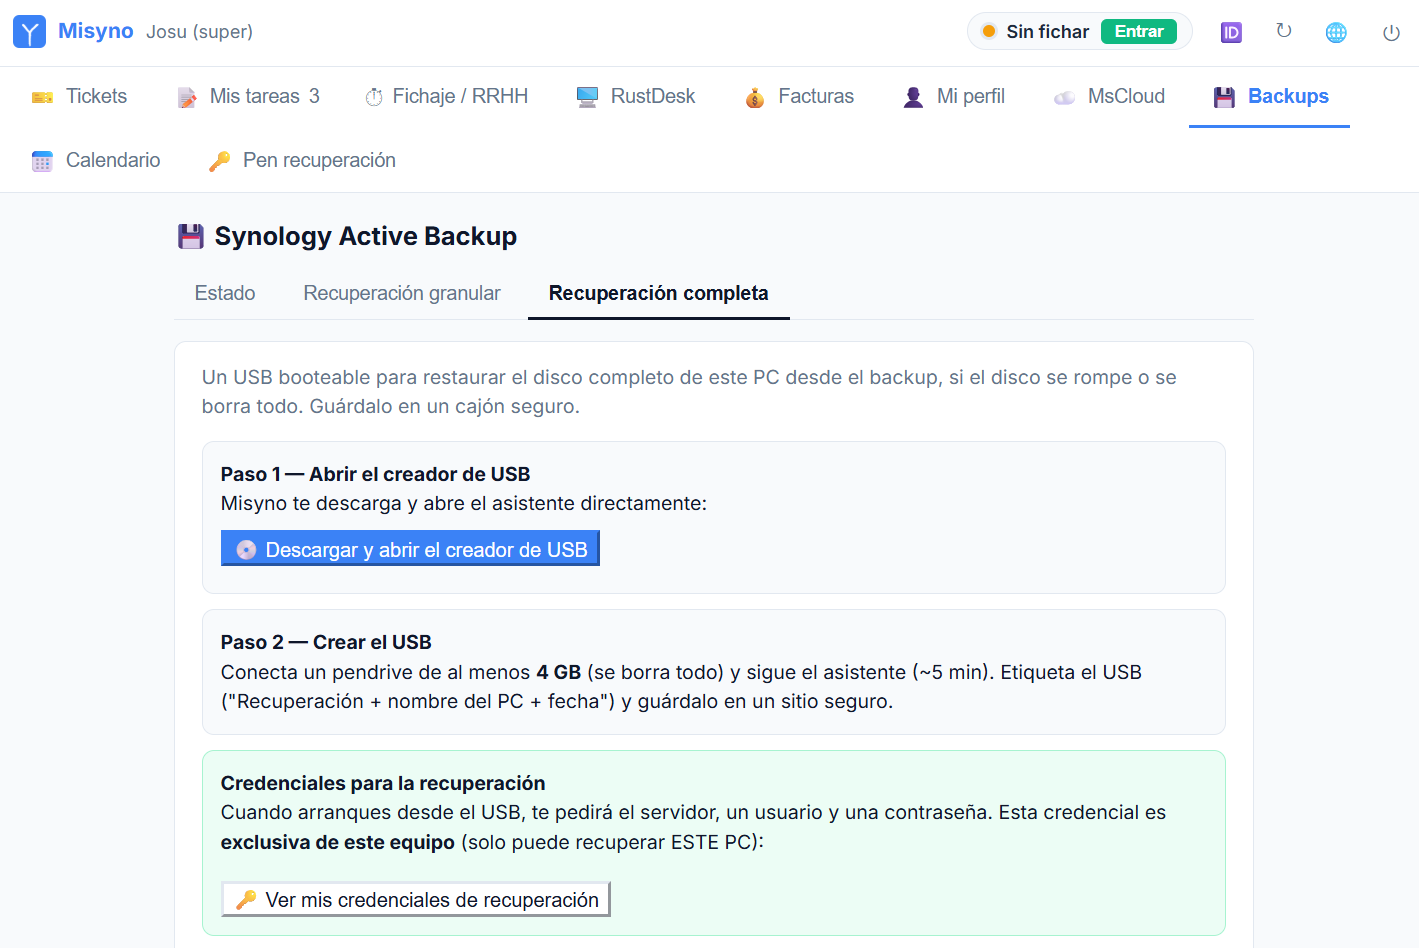Click the 4 GB bold text
This screenshot has width=1419, height=948.
(559, 672)
